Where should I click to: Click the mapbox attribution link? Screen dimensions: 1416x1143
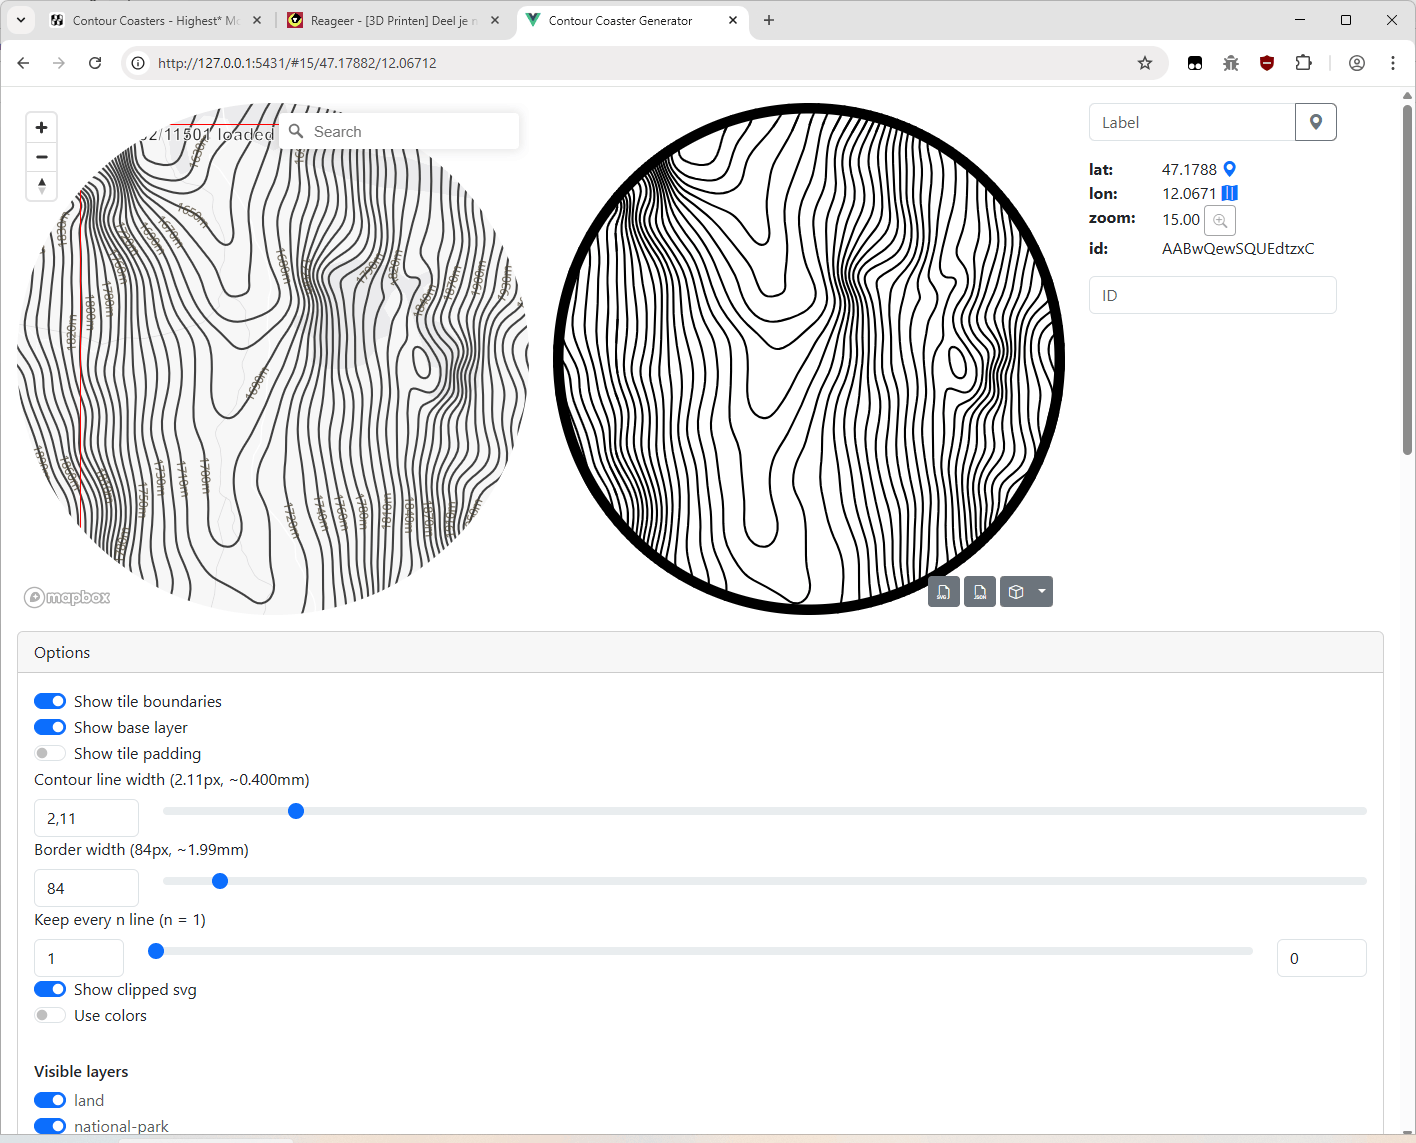[x=66, y=597]
